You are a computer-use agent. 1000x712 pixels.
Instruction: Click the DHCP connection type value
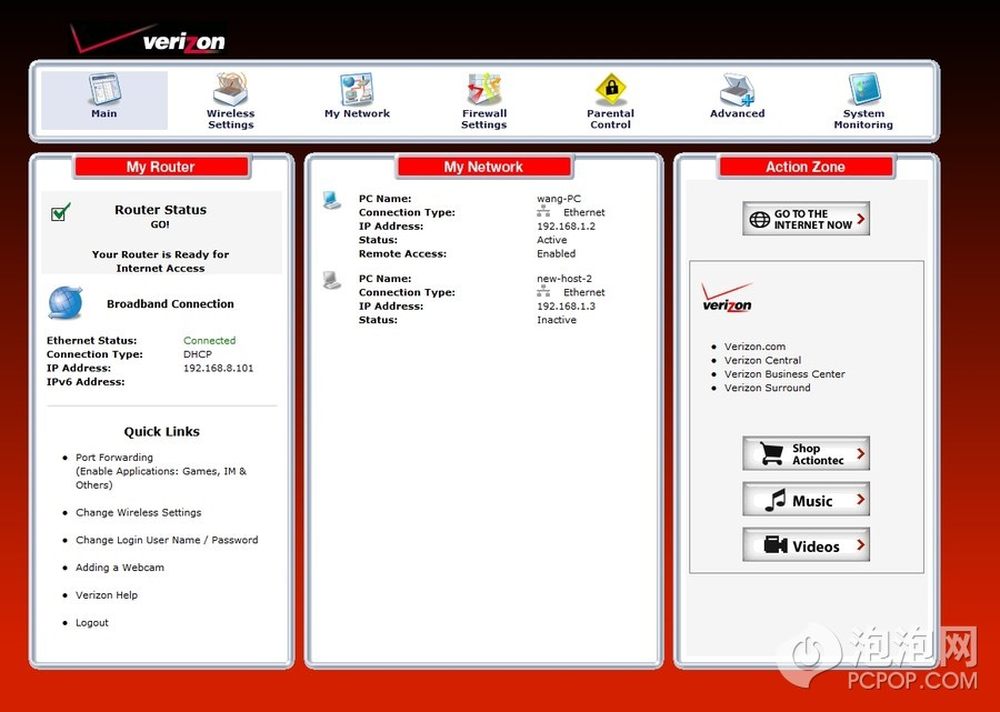point(198,354)
